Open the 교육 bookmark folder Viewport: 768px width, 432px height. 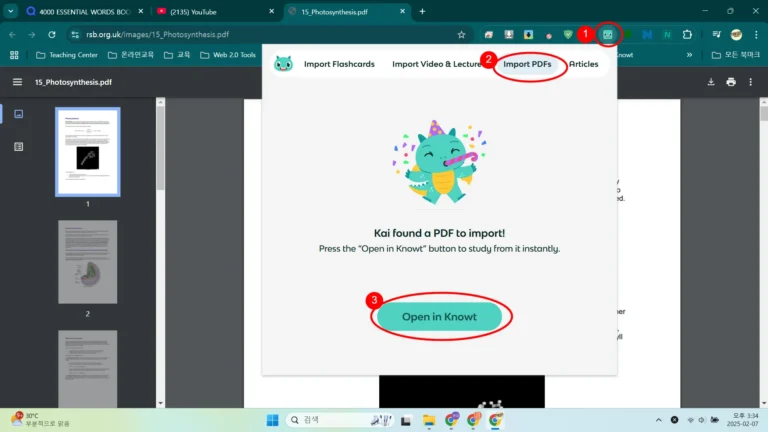pyautogui.click(x=177, y=55)
